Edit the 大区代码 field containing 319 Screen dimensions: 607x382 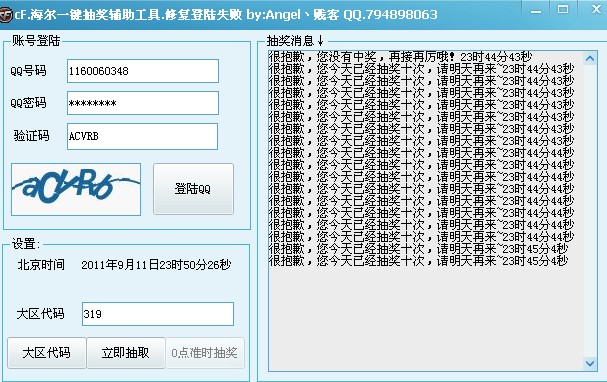click(x=158, y=314)
